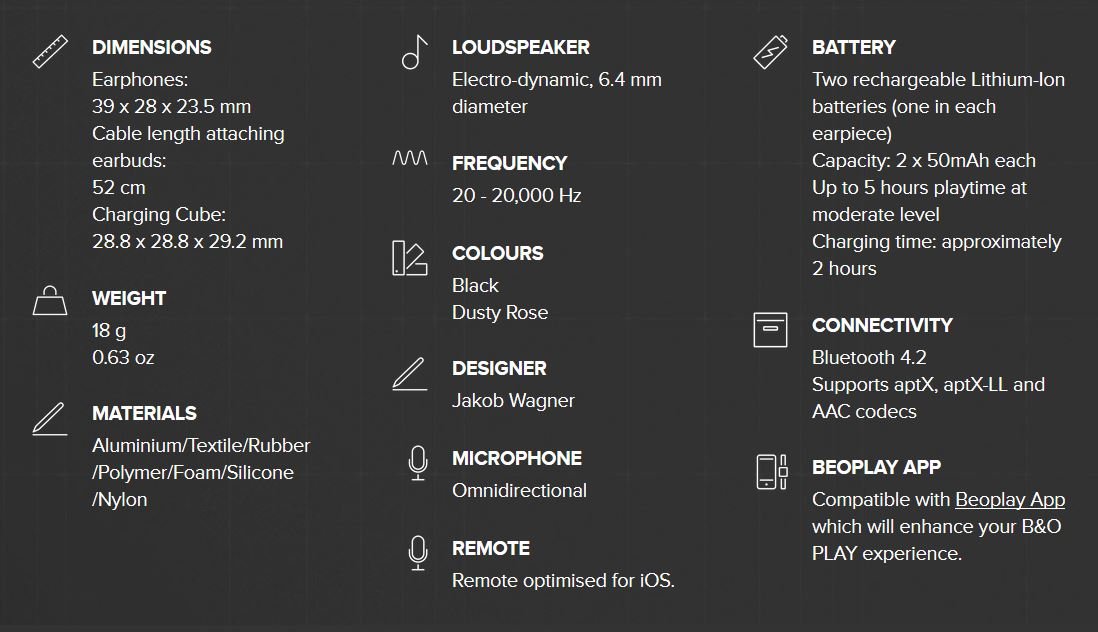Click the microphone icon beside Remote
1098x632 pixels.
point(418,552)
